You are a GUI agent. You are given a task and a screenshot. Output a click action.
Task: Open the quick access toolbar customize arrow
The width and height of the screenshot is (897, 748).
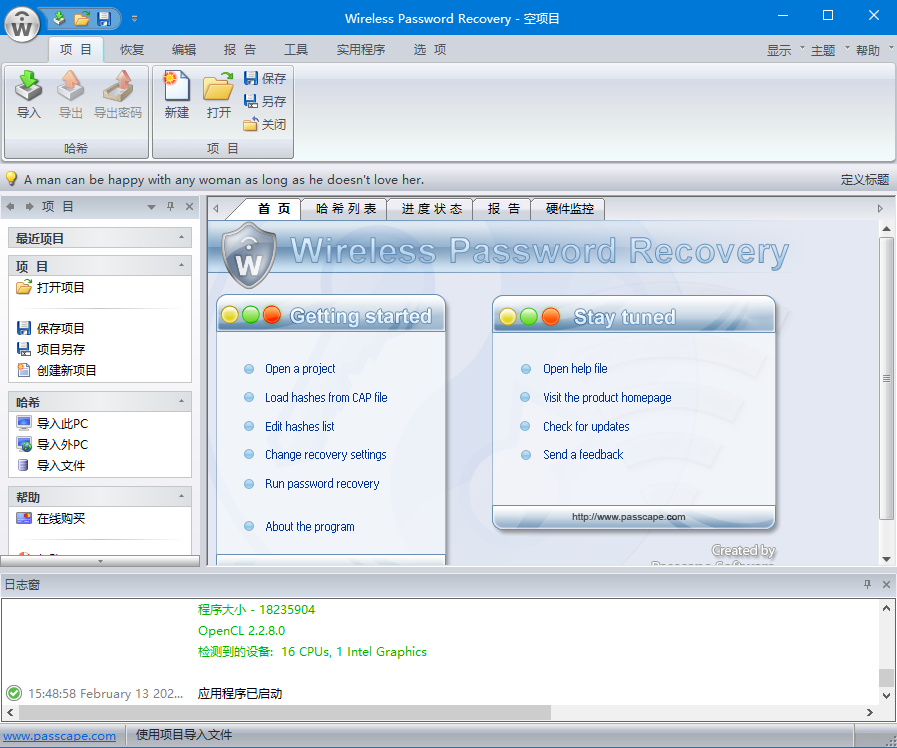coord(134,19)
